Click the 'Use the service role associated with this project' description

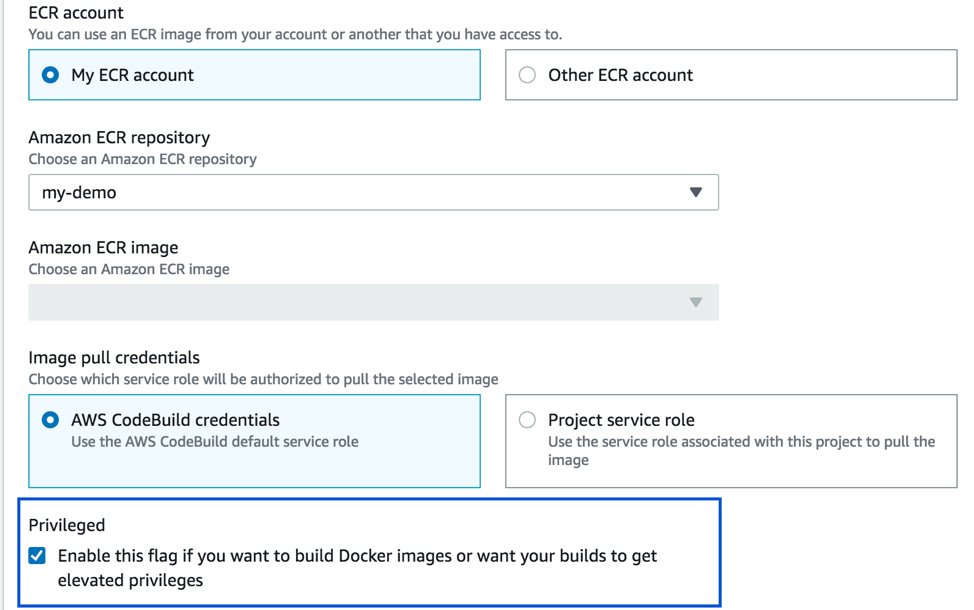pos(741,451)
